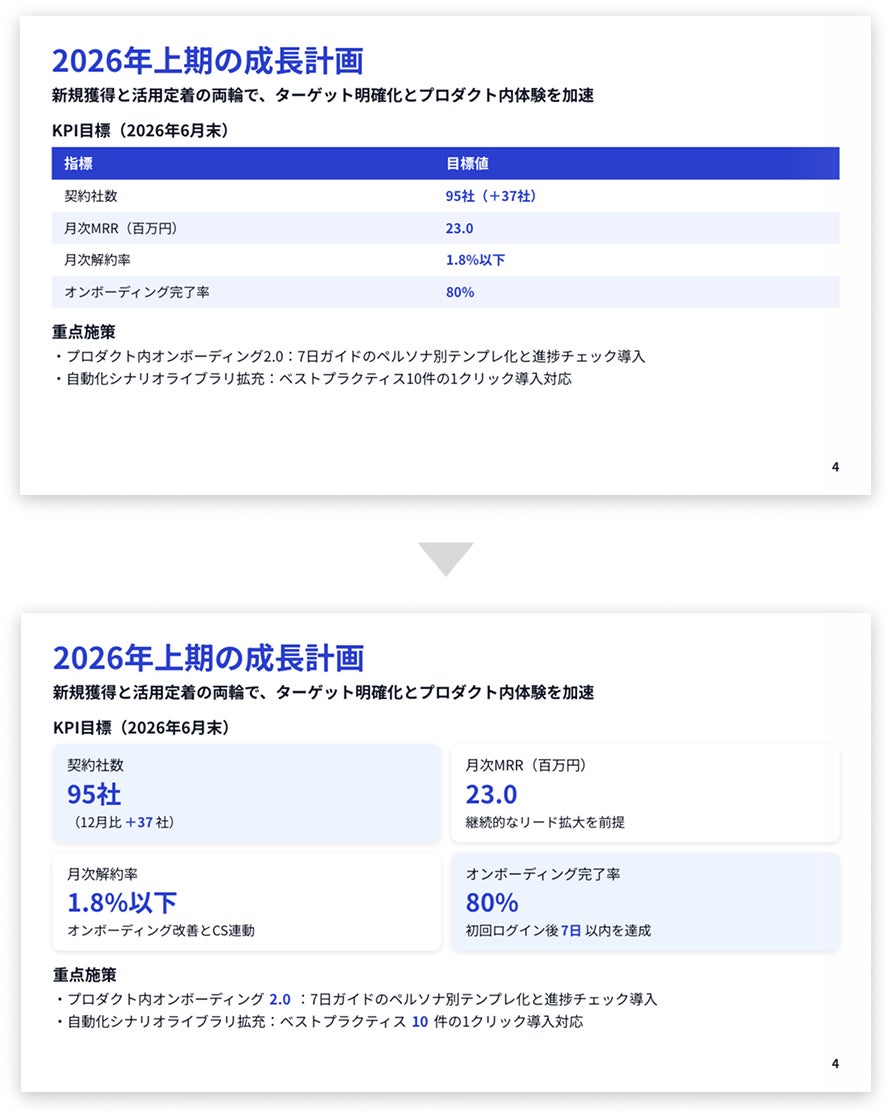The image size is (891, 1116).
Task: Select the 月次解約率 card label
Action: pos(102,874)
